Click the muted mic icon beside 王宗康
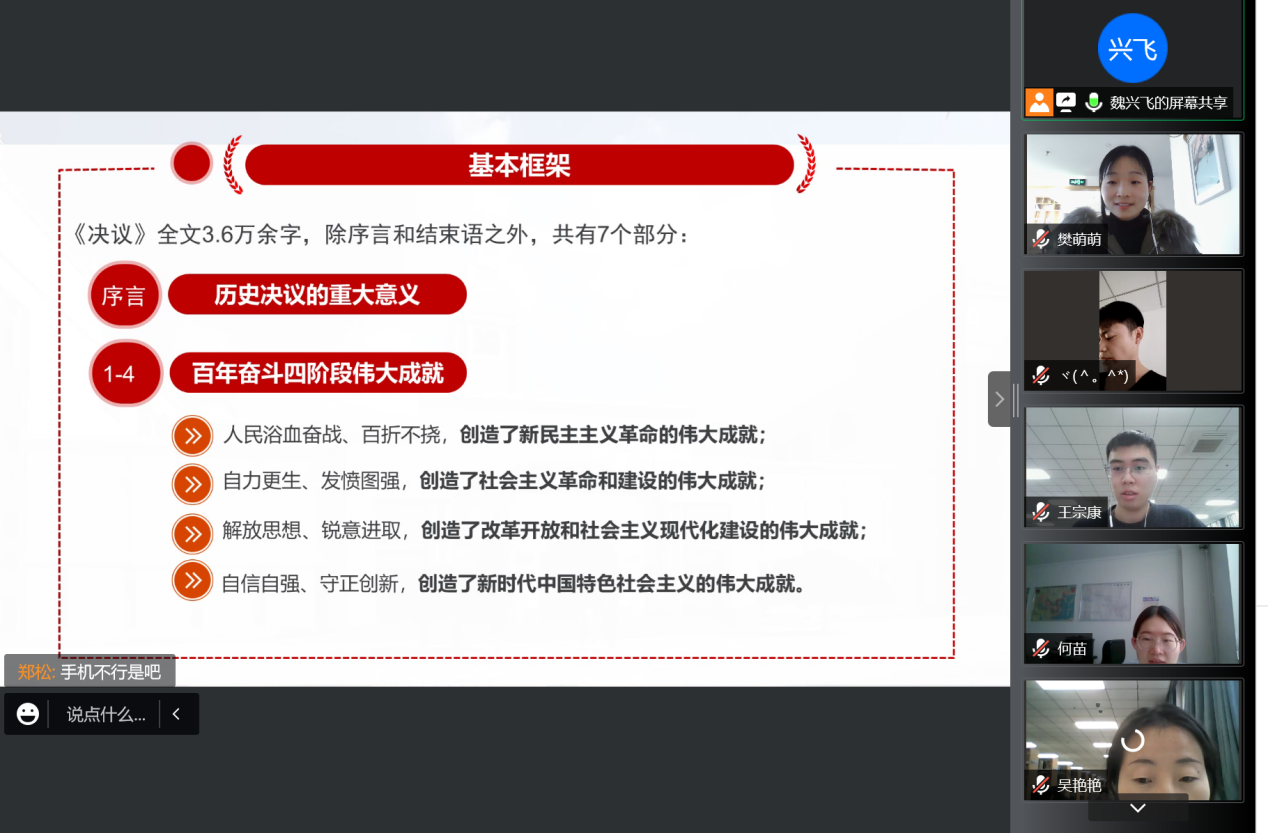 pos(1041,512)
